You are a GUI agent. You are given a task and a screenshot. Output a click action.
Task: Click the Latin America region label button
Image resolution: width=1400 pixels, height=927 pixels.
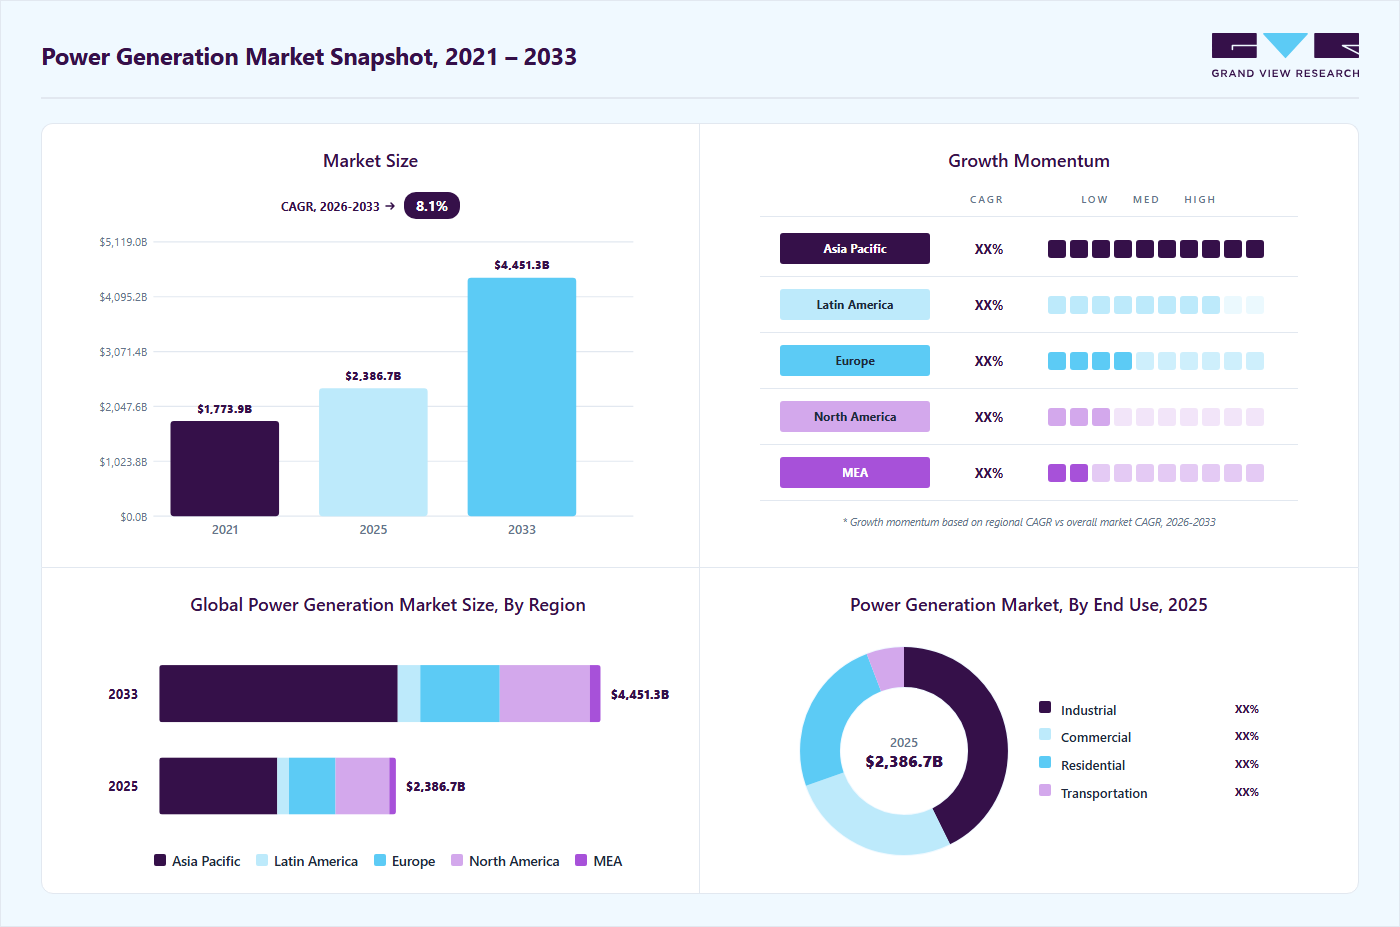(x=855, y=304)
